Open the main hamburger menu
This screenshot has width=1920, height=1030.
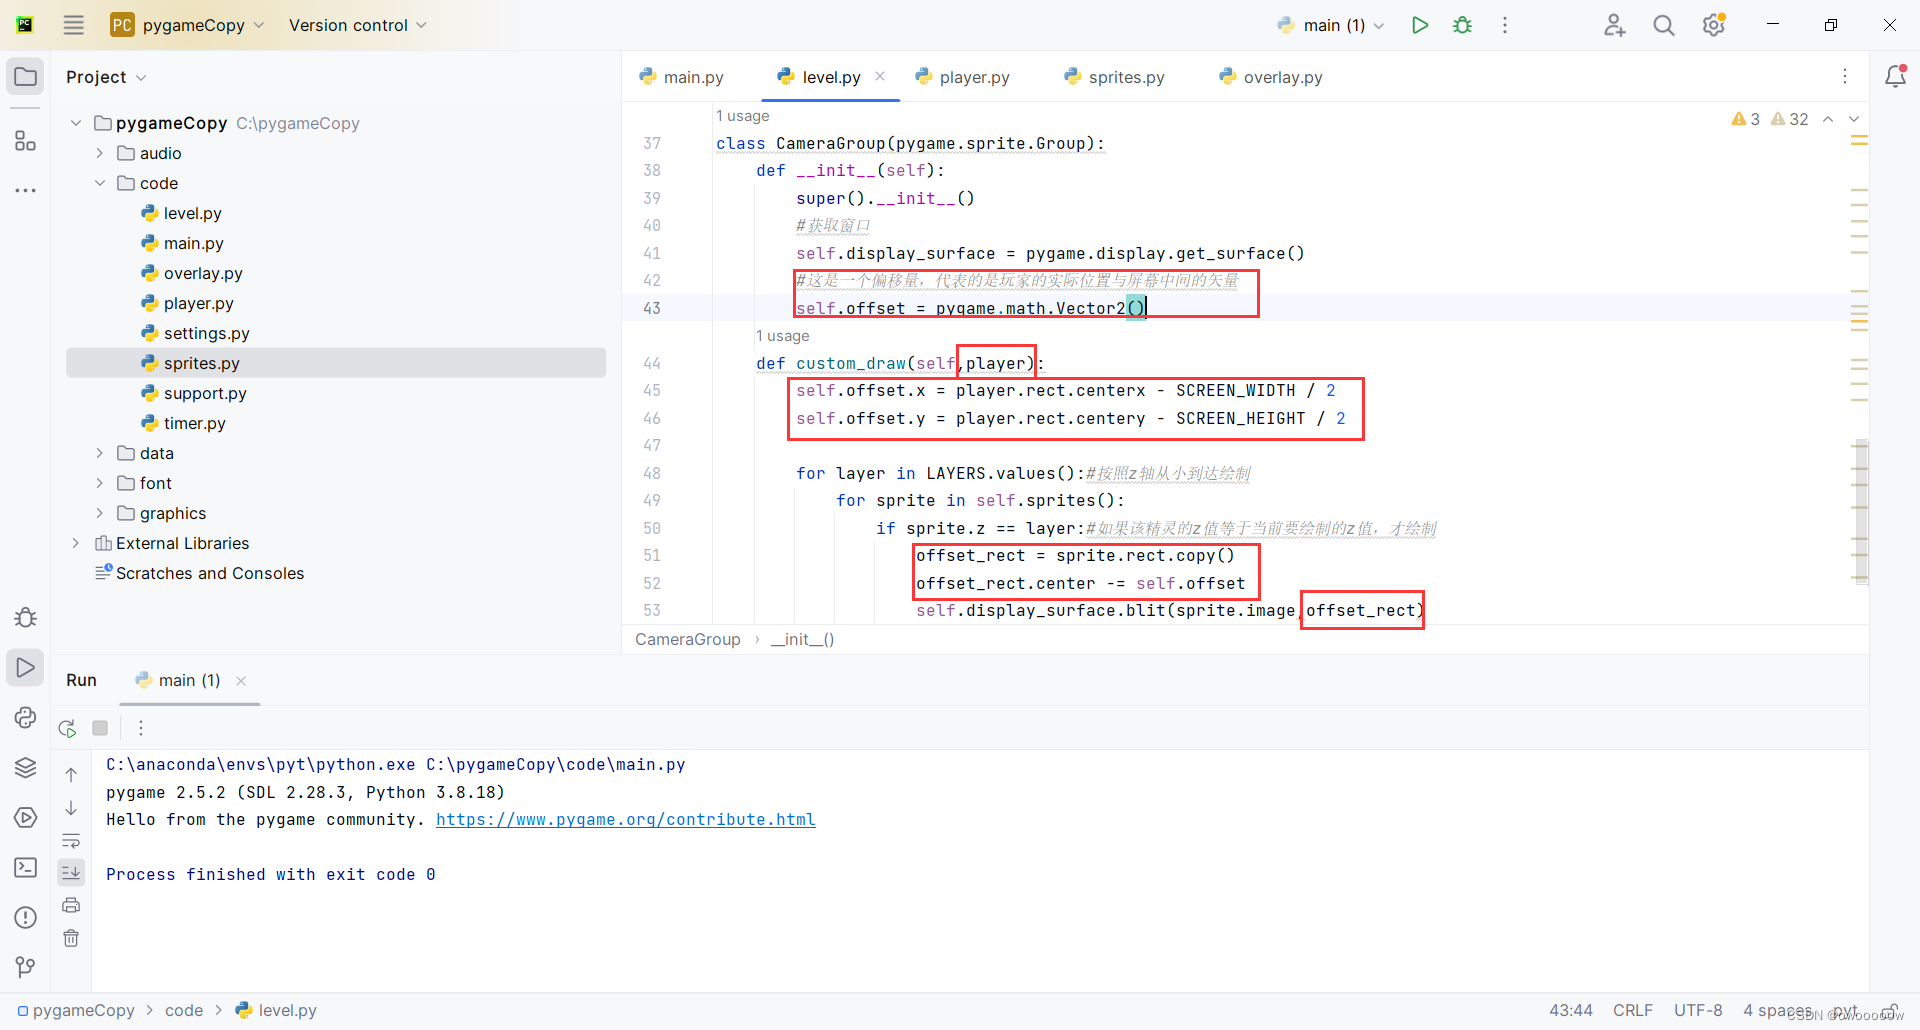[x=74, y=25]
